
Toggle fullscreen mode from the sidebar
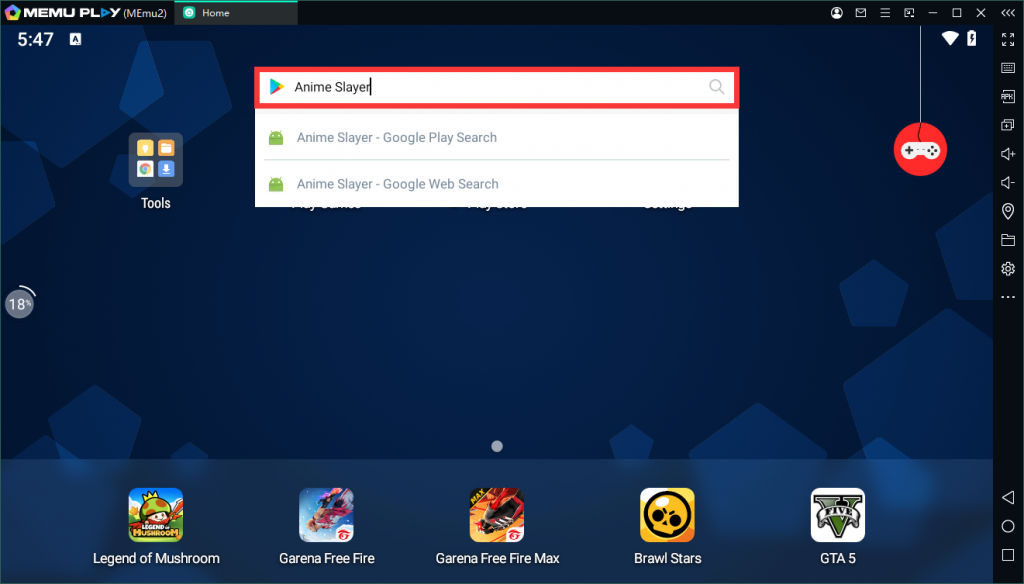click(x=1008, y=40)
